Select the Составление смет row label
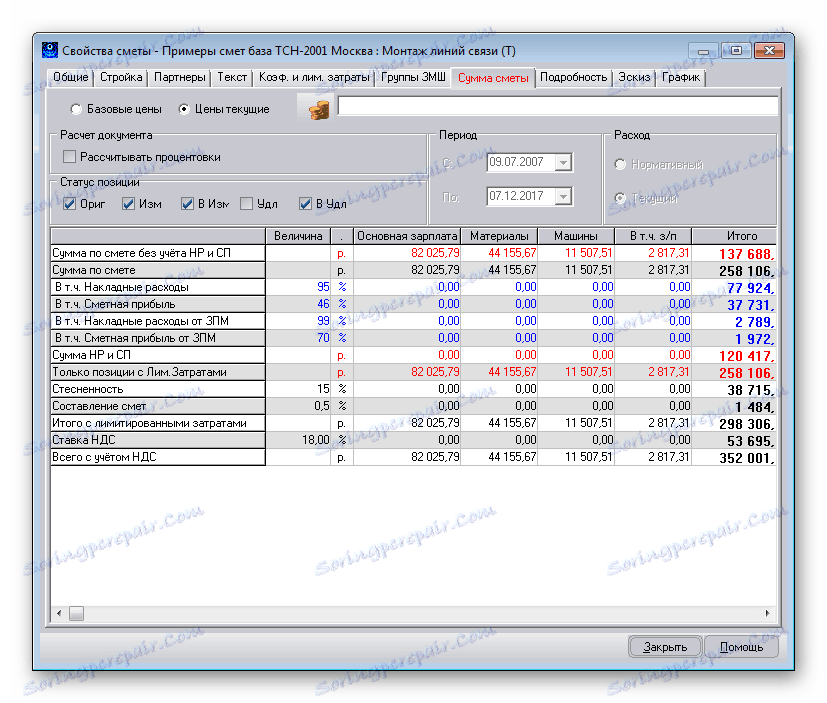 [x=158, y=406]
